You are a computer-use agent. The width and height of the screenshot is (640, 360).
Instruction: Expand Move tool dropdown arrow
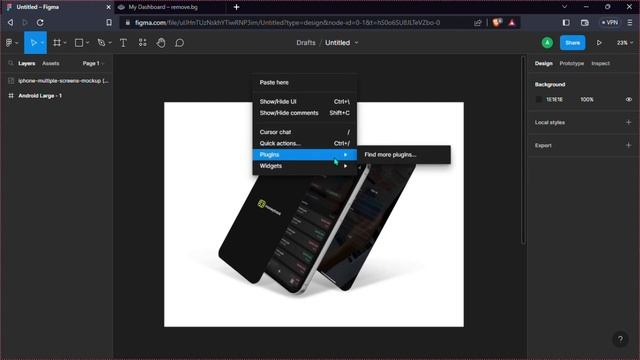(x=42, y=43)
